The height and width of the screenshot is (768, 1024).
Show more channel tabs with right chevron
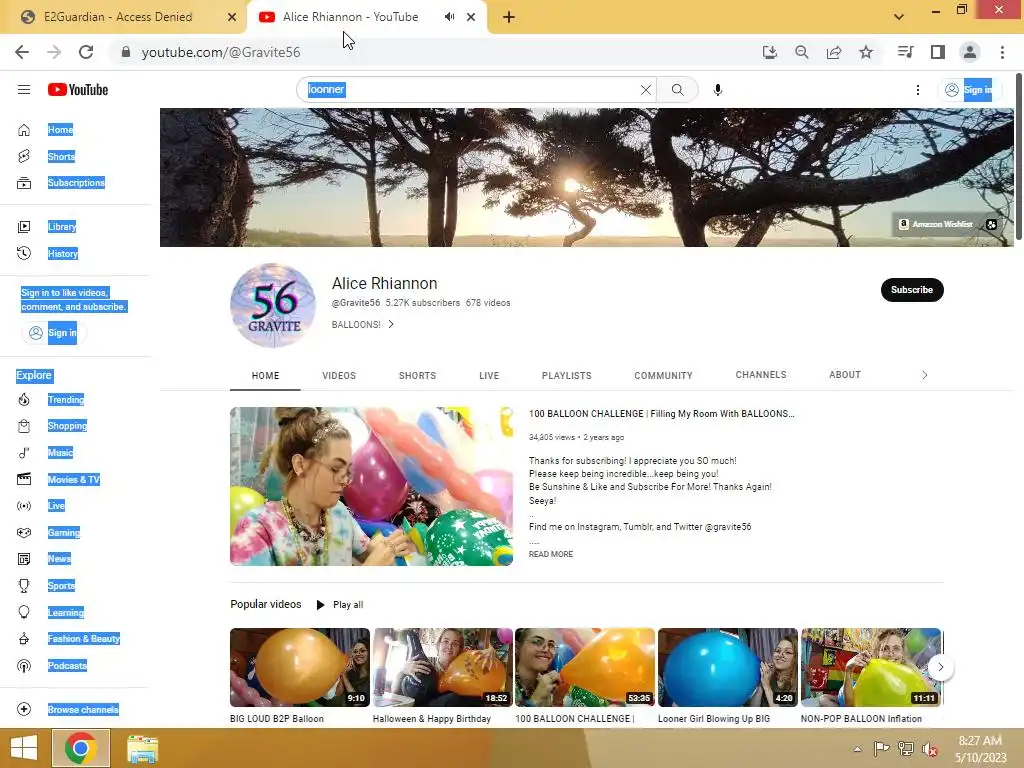pyautogui.click(x=924, y=375)
